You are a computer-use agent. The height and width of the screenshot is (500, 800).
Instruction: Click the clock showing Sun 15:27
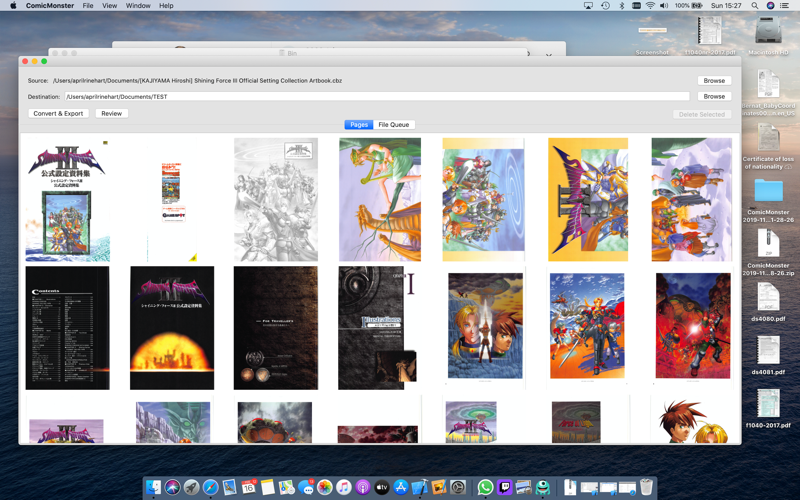[726, 6]
